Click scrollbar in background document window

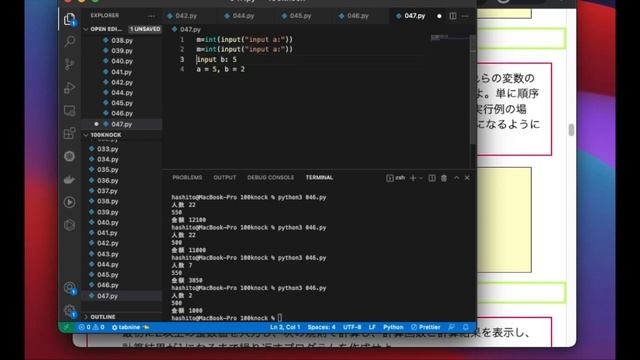[571, 130]
